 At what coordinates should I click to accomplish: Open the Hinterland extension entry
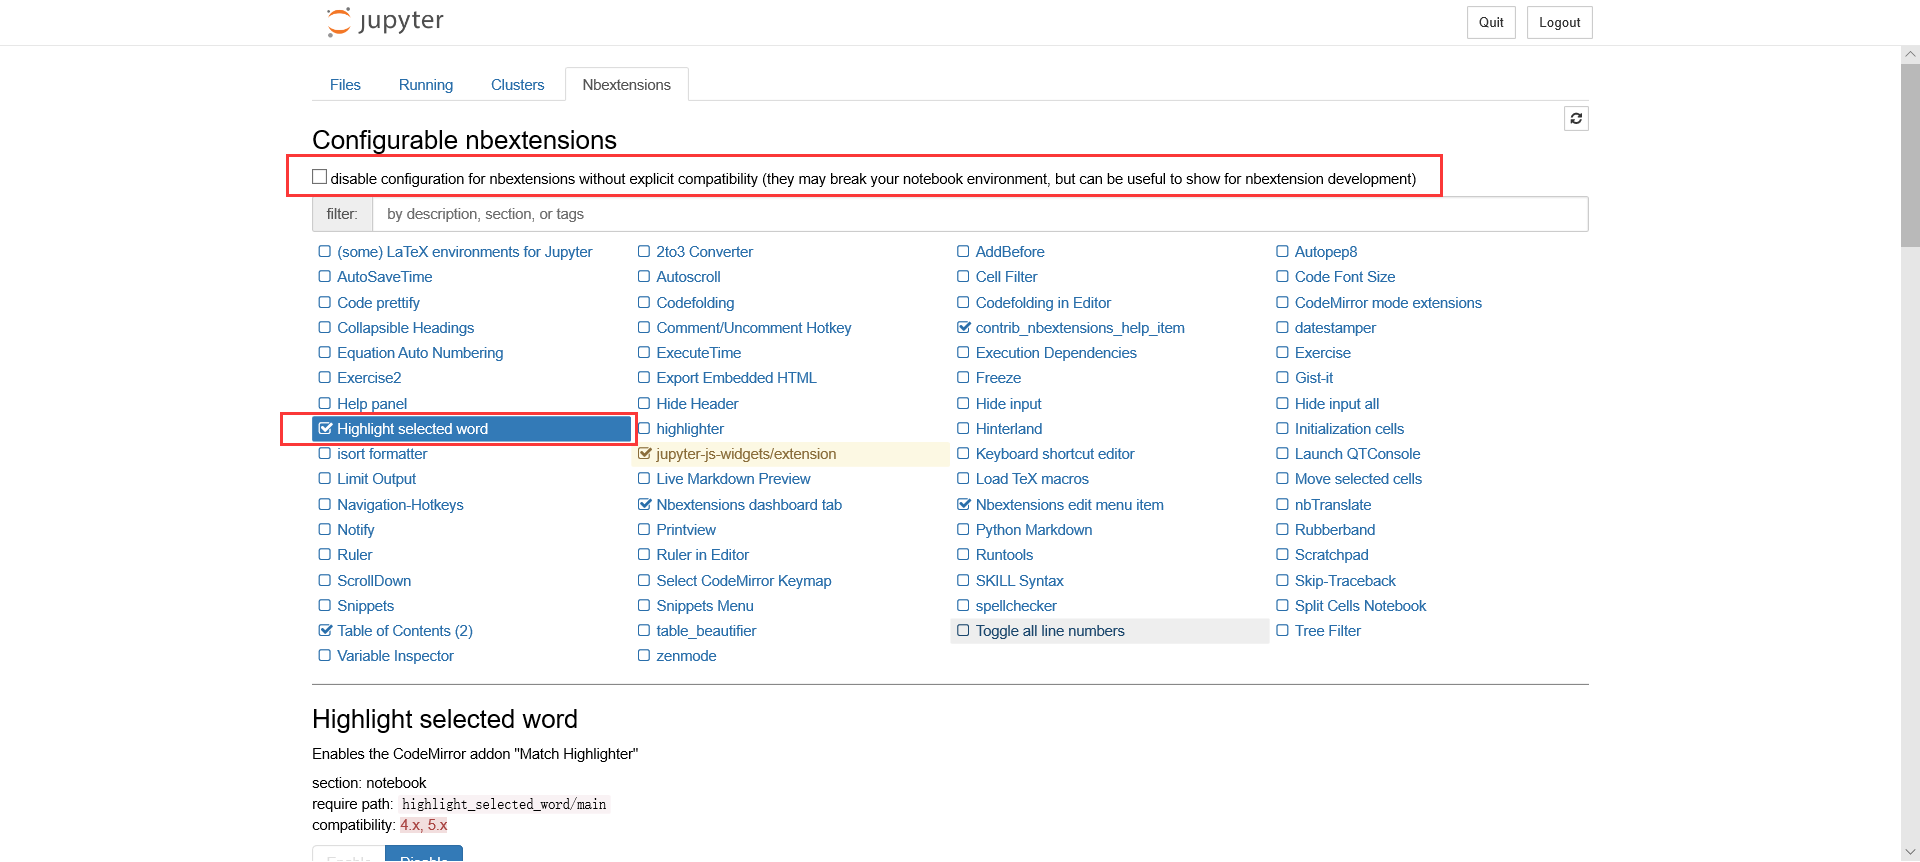[x=1008, y=429]
